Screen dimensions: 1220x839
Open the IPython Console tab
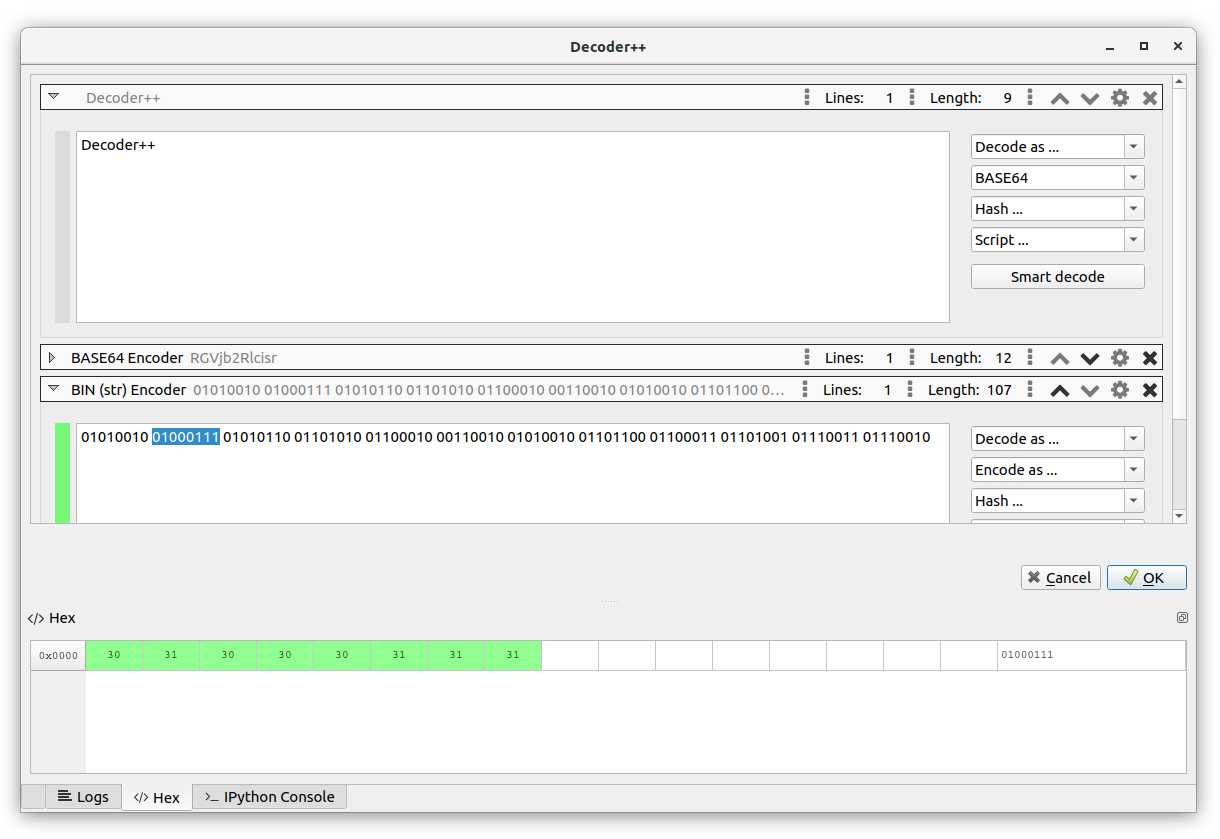(x=269, y=797)
